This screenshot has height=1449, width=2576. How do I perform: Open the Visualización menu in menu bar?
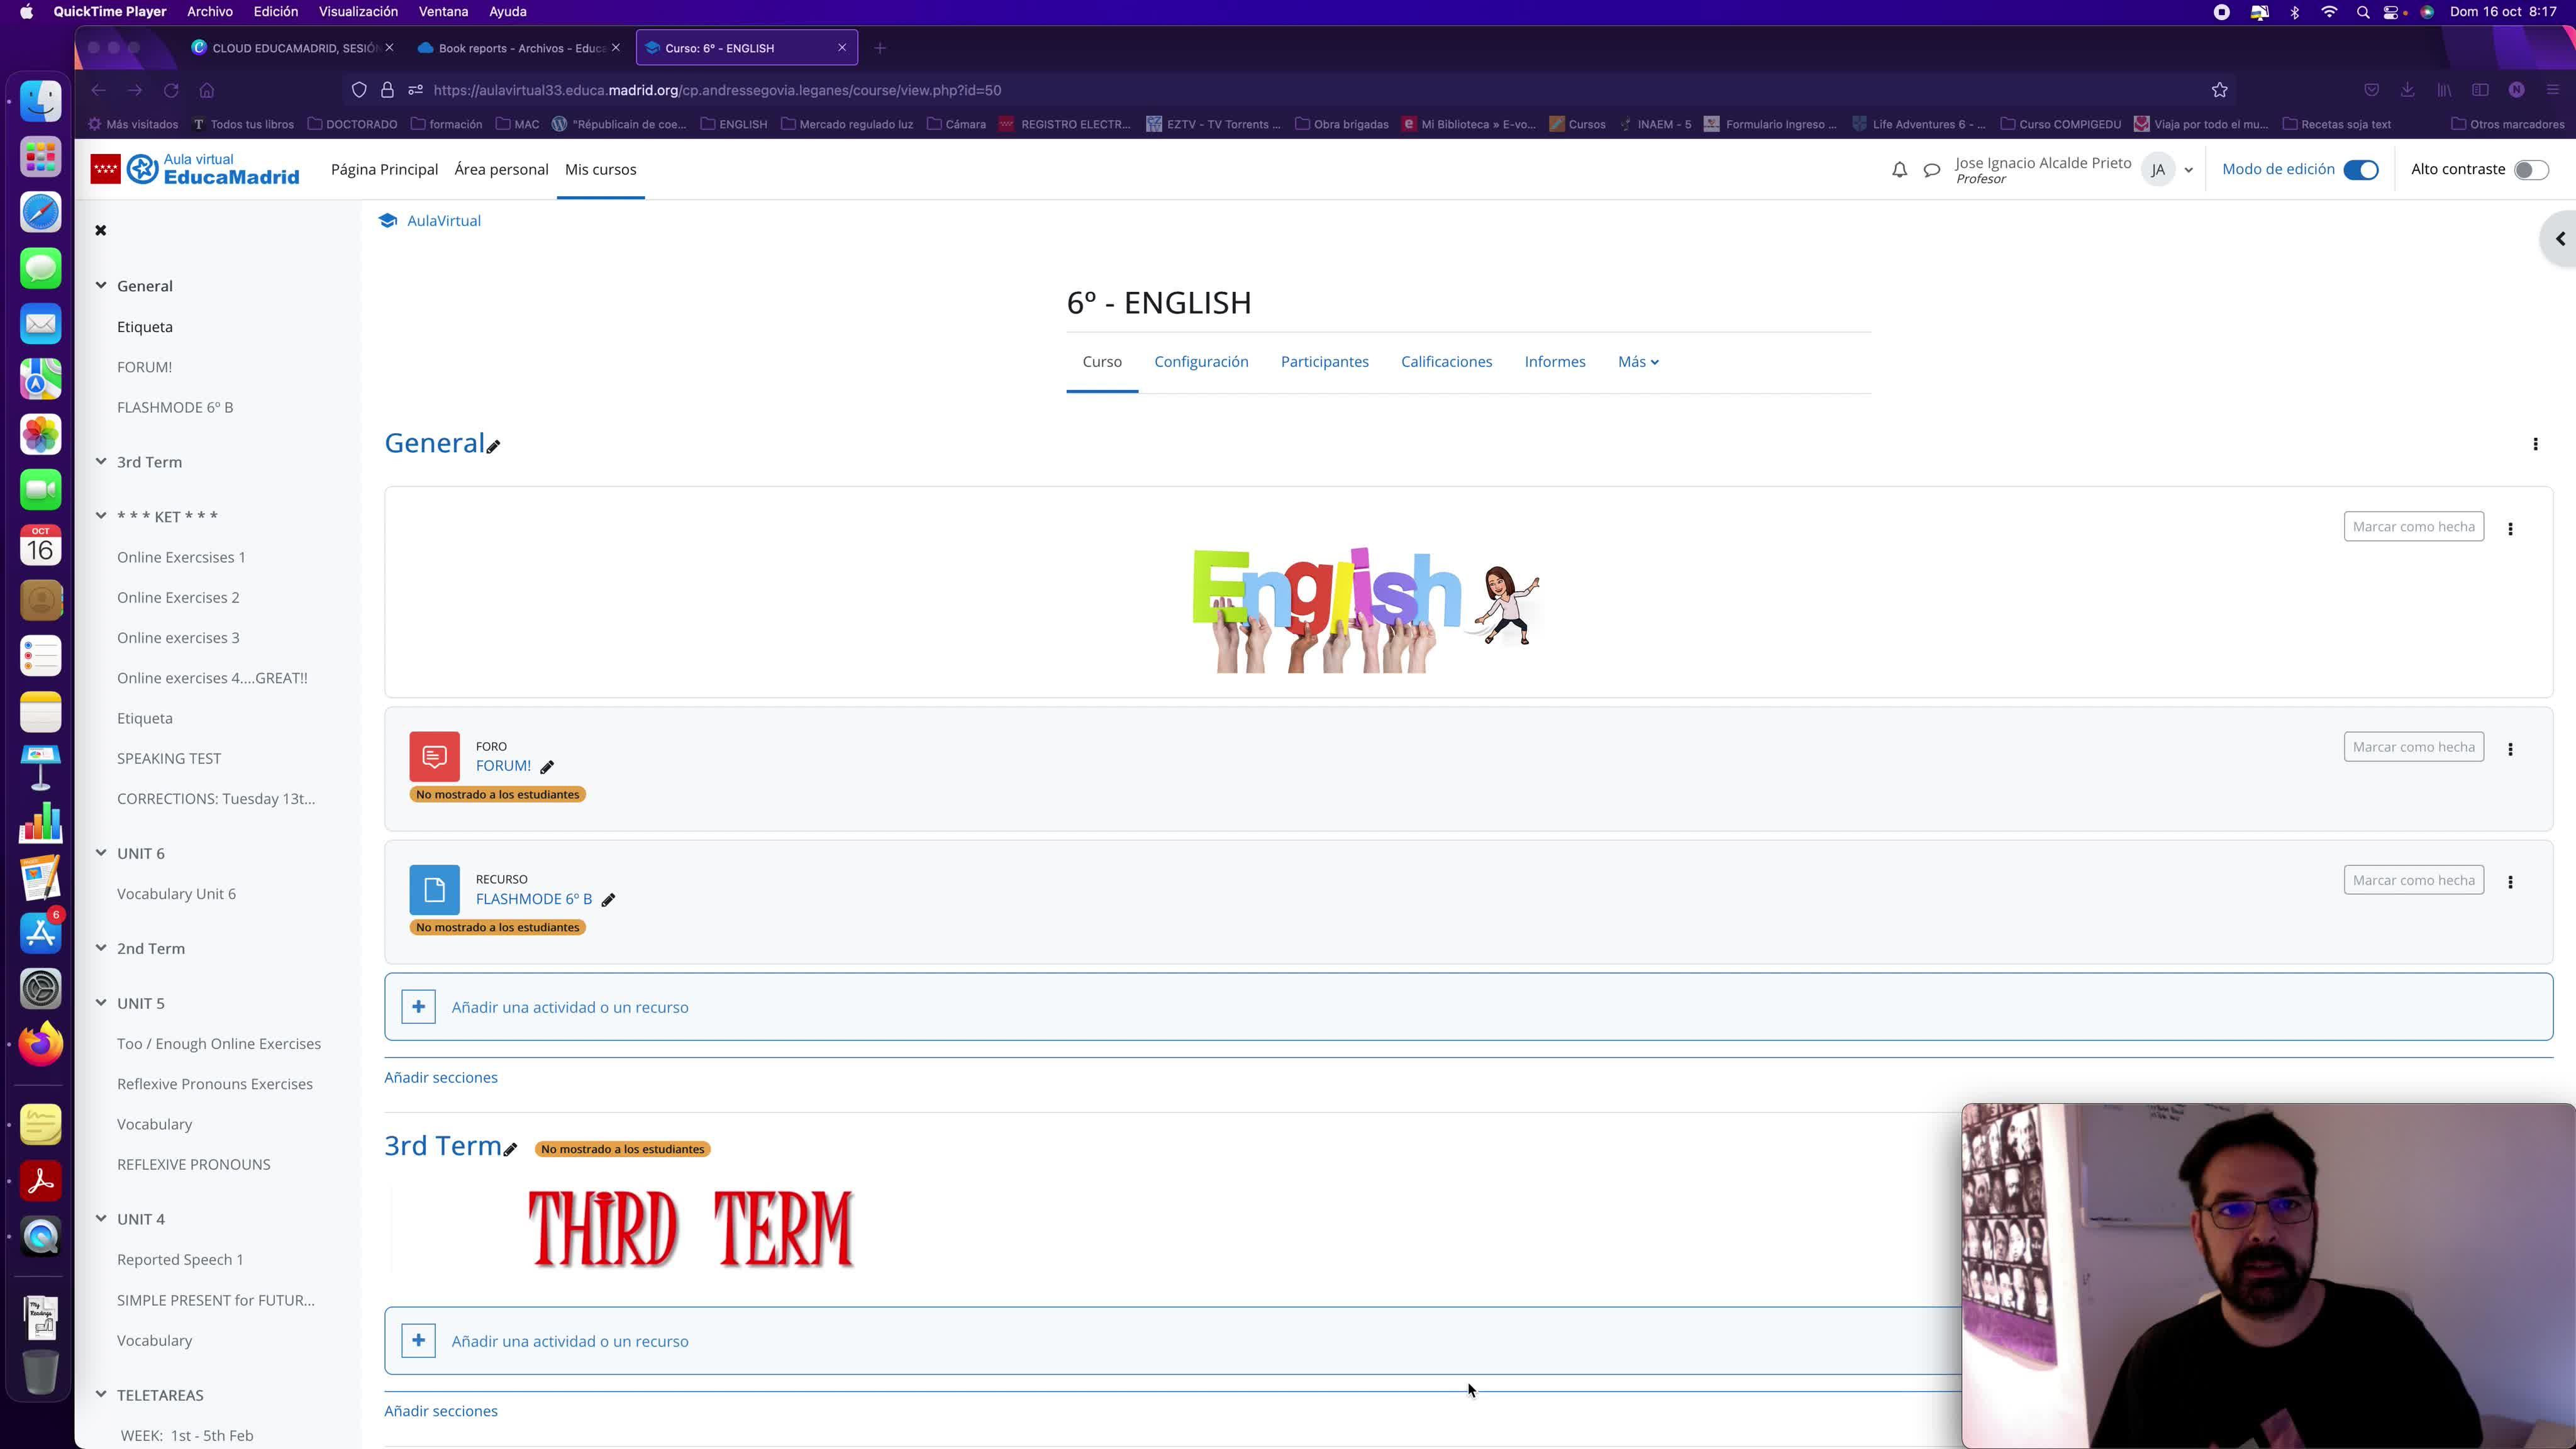coord(358,12)
